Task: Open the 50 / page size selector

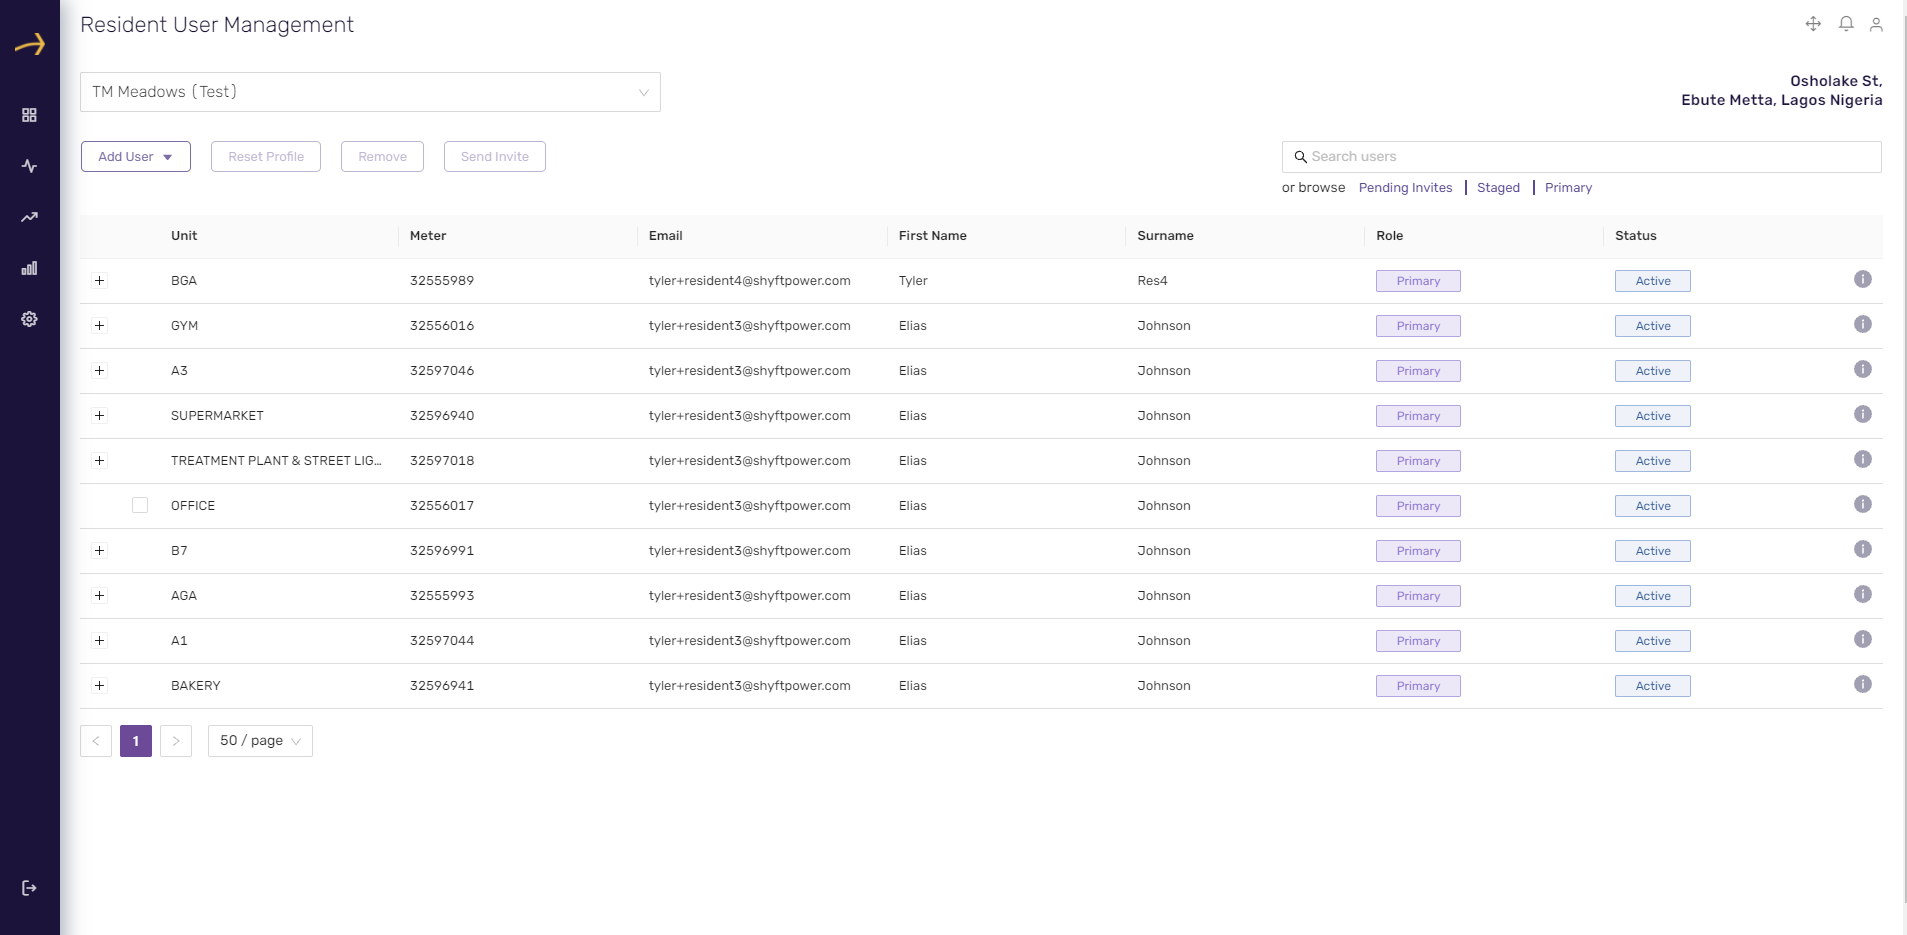Action: click(x=260, y=741)
